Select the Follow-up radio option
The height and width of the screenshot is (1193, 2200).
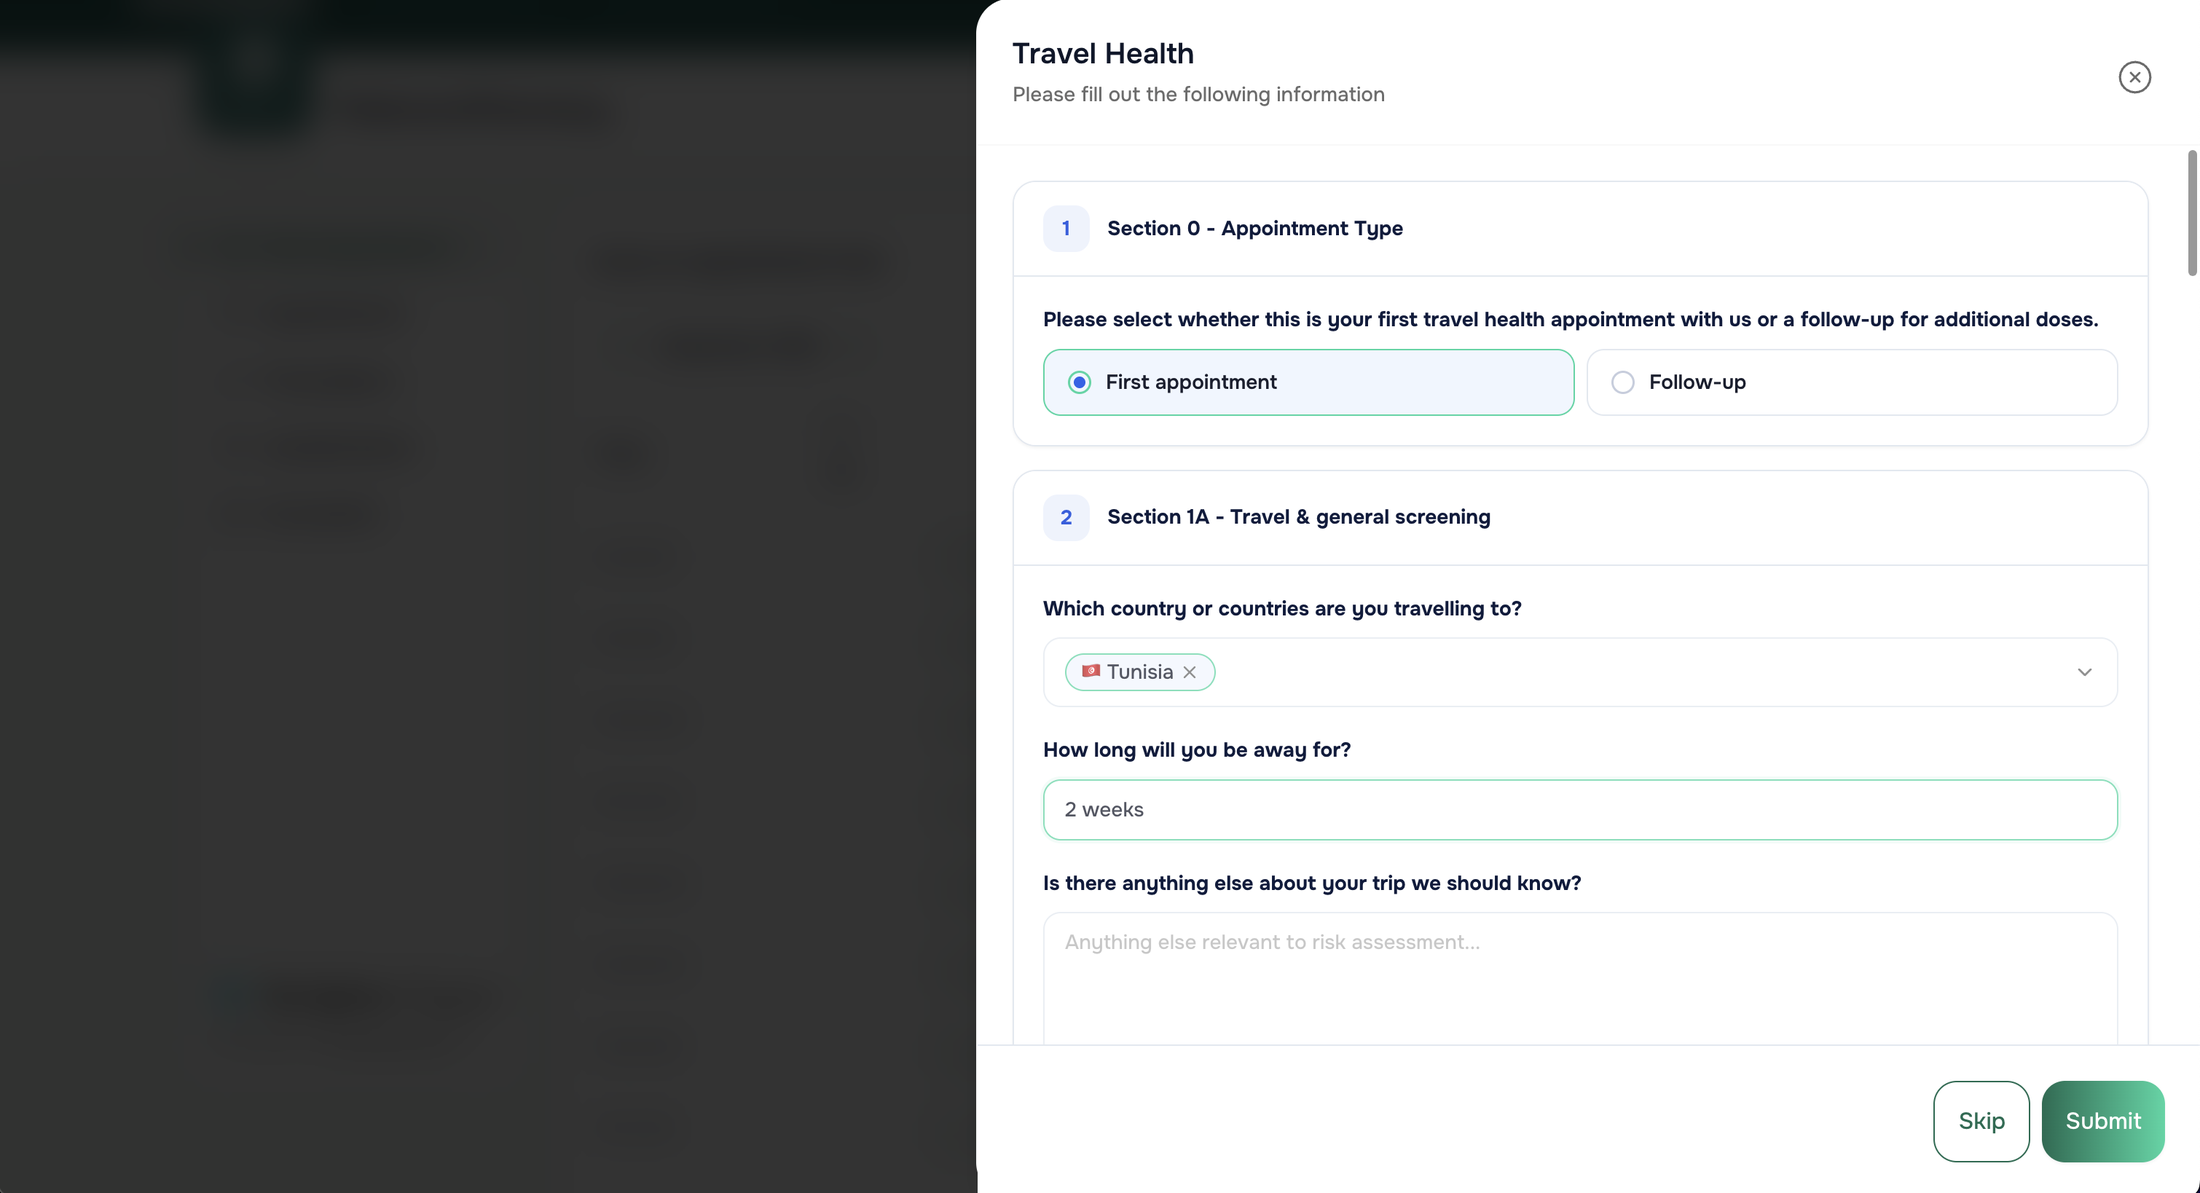point(1851,382)
